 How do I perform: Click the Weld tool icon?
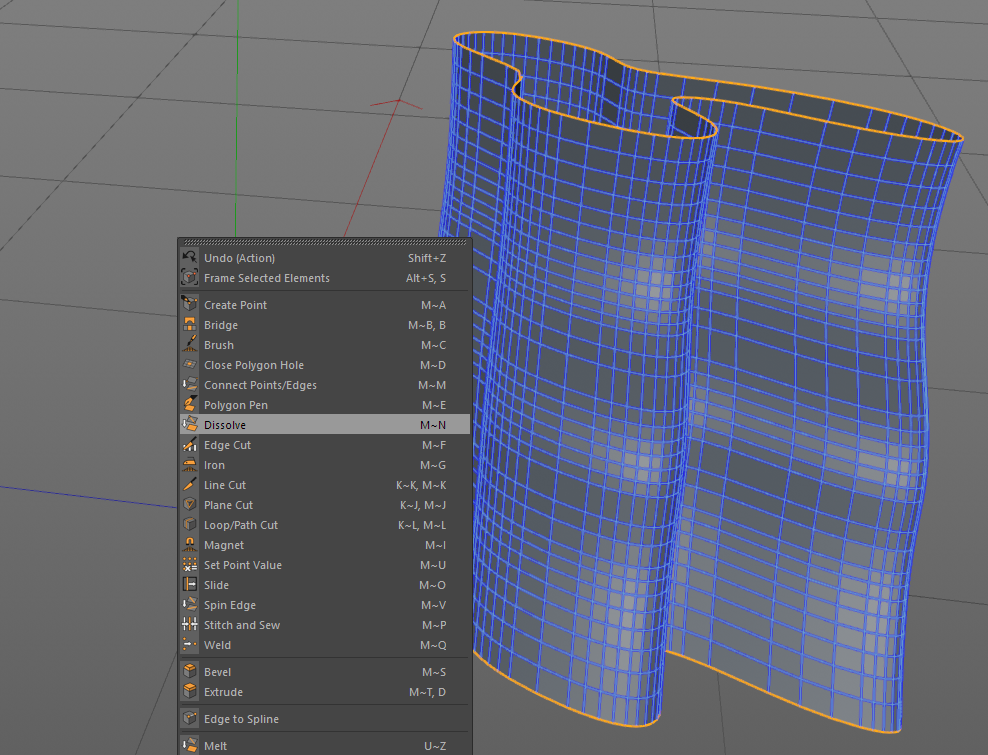[190, 645]
